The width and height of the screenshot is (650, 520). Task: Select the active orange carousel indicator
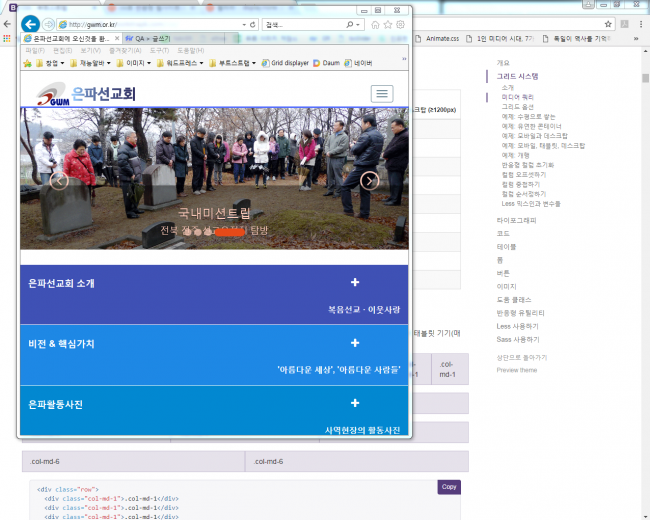(x=230, y=232)
